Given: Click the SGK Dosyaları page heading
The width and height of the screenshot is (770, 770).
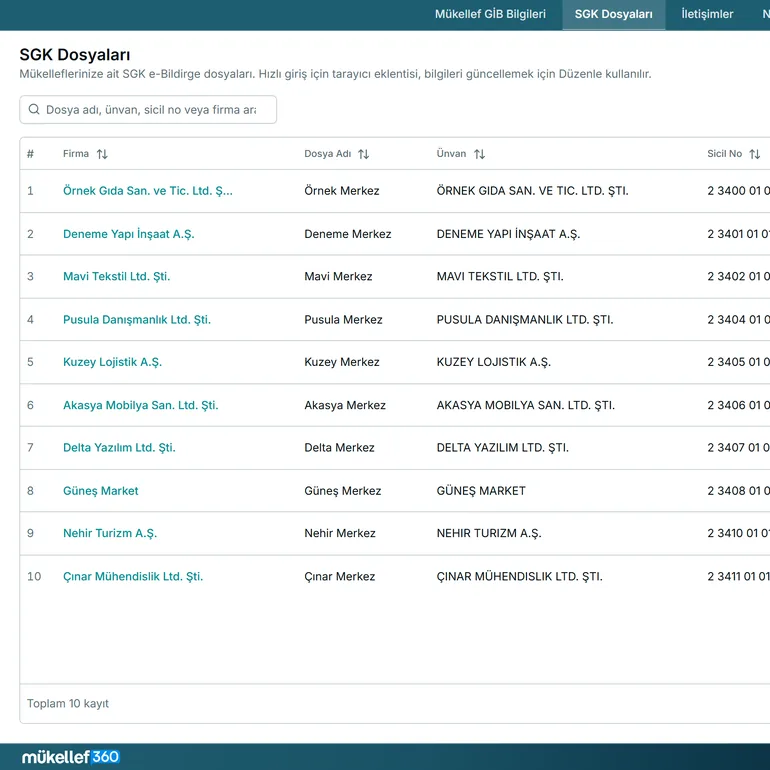Looking at the screenshot, I should pos(75,55).
